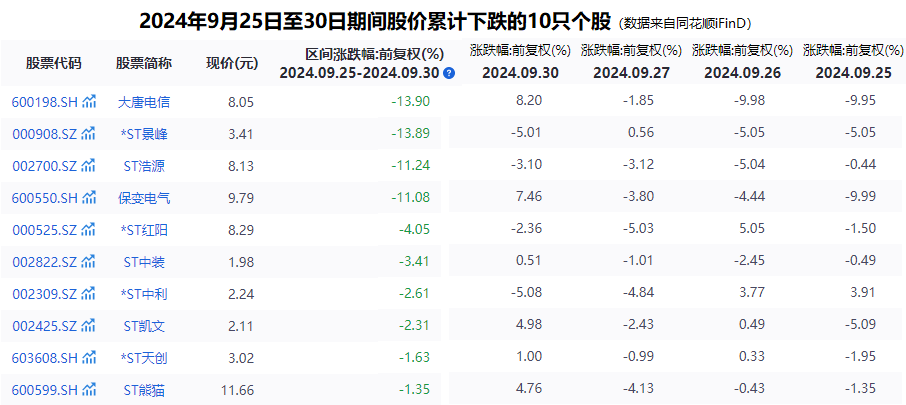
Task: Sort by 现价(元) column header
Action: [232, 63]
